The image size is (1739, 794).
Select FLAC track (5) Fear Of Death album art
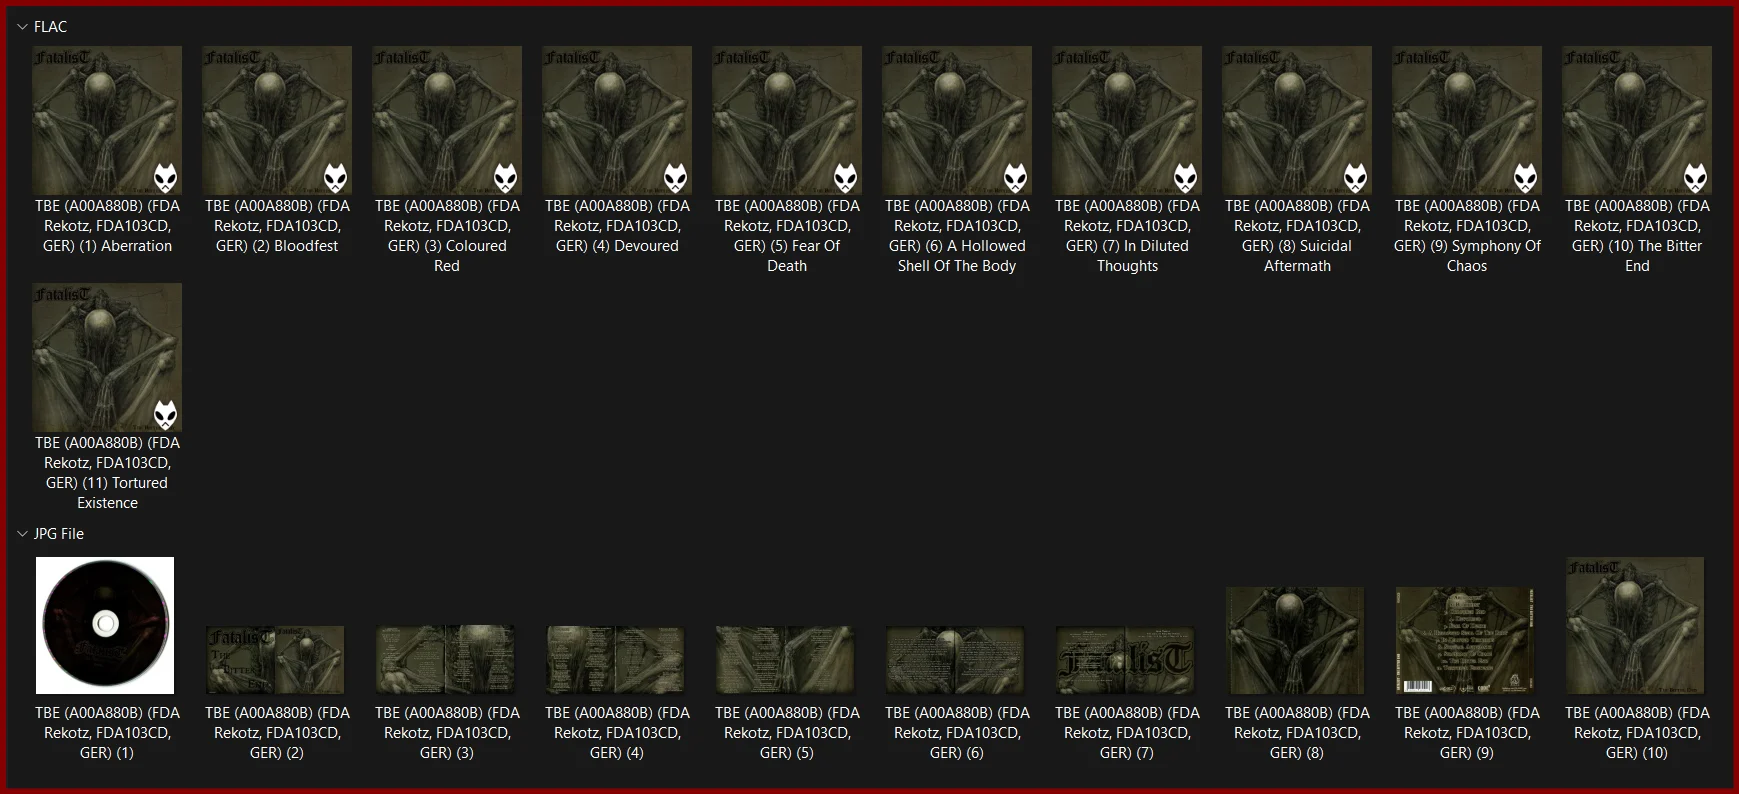click(x=787, y=120)
